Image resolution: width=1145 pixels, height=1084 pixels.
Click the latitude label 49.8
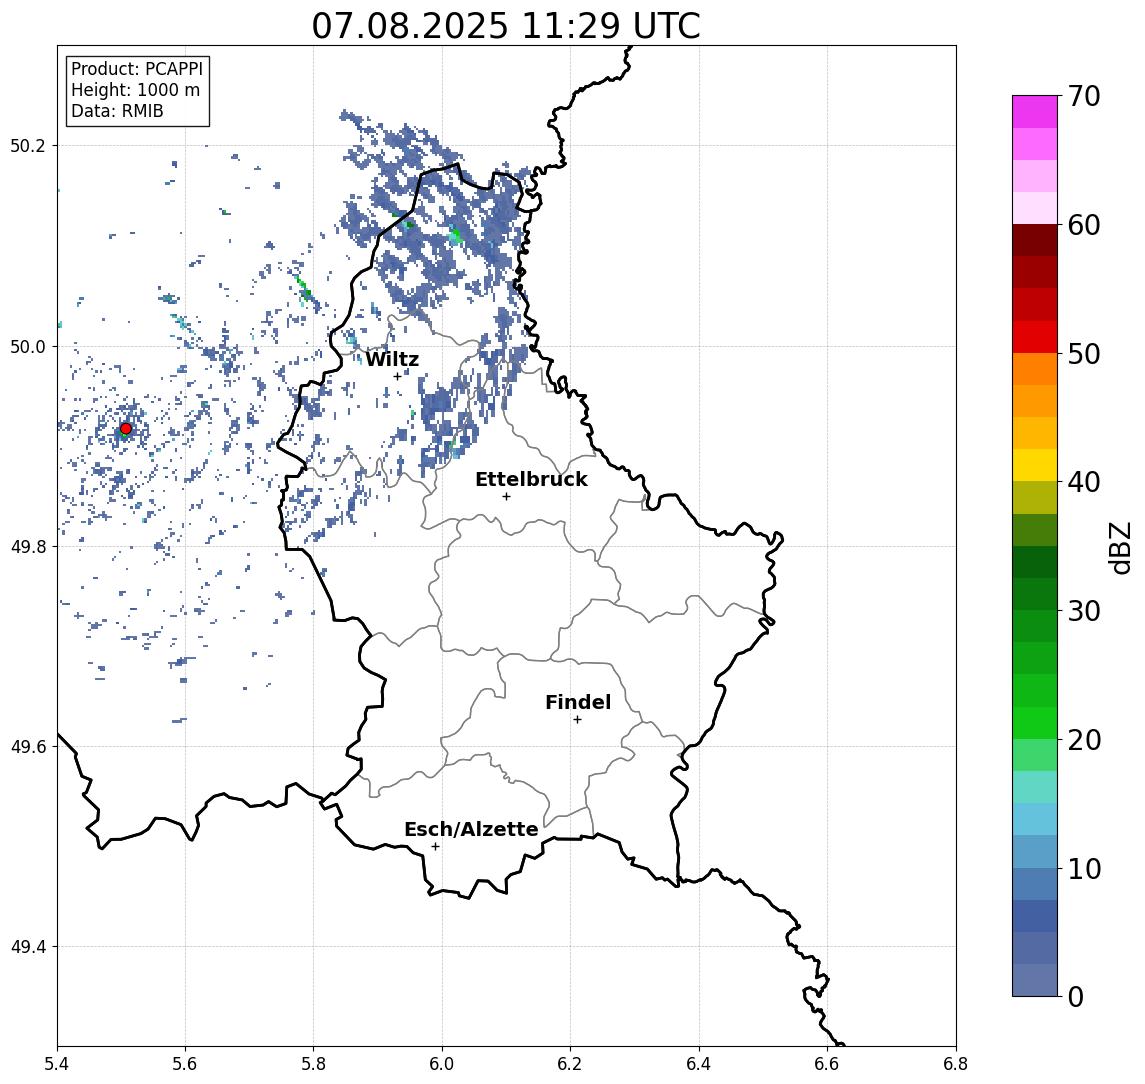(28, 546)
